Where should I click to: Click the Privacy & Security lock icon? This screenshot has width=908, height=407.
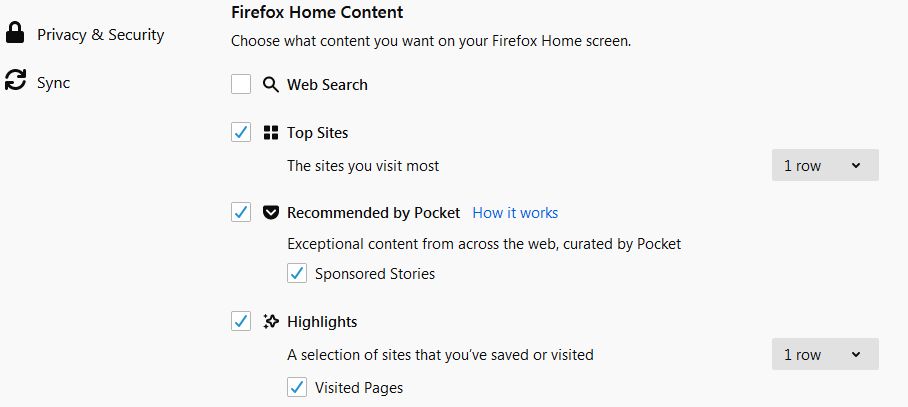point(14,33)
